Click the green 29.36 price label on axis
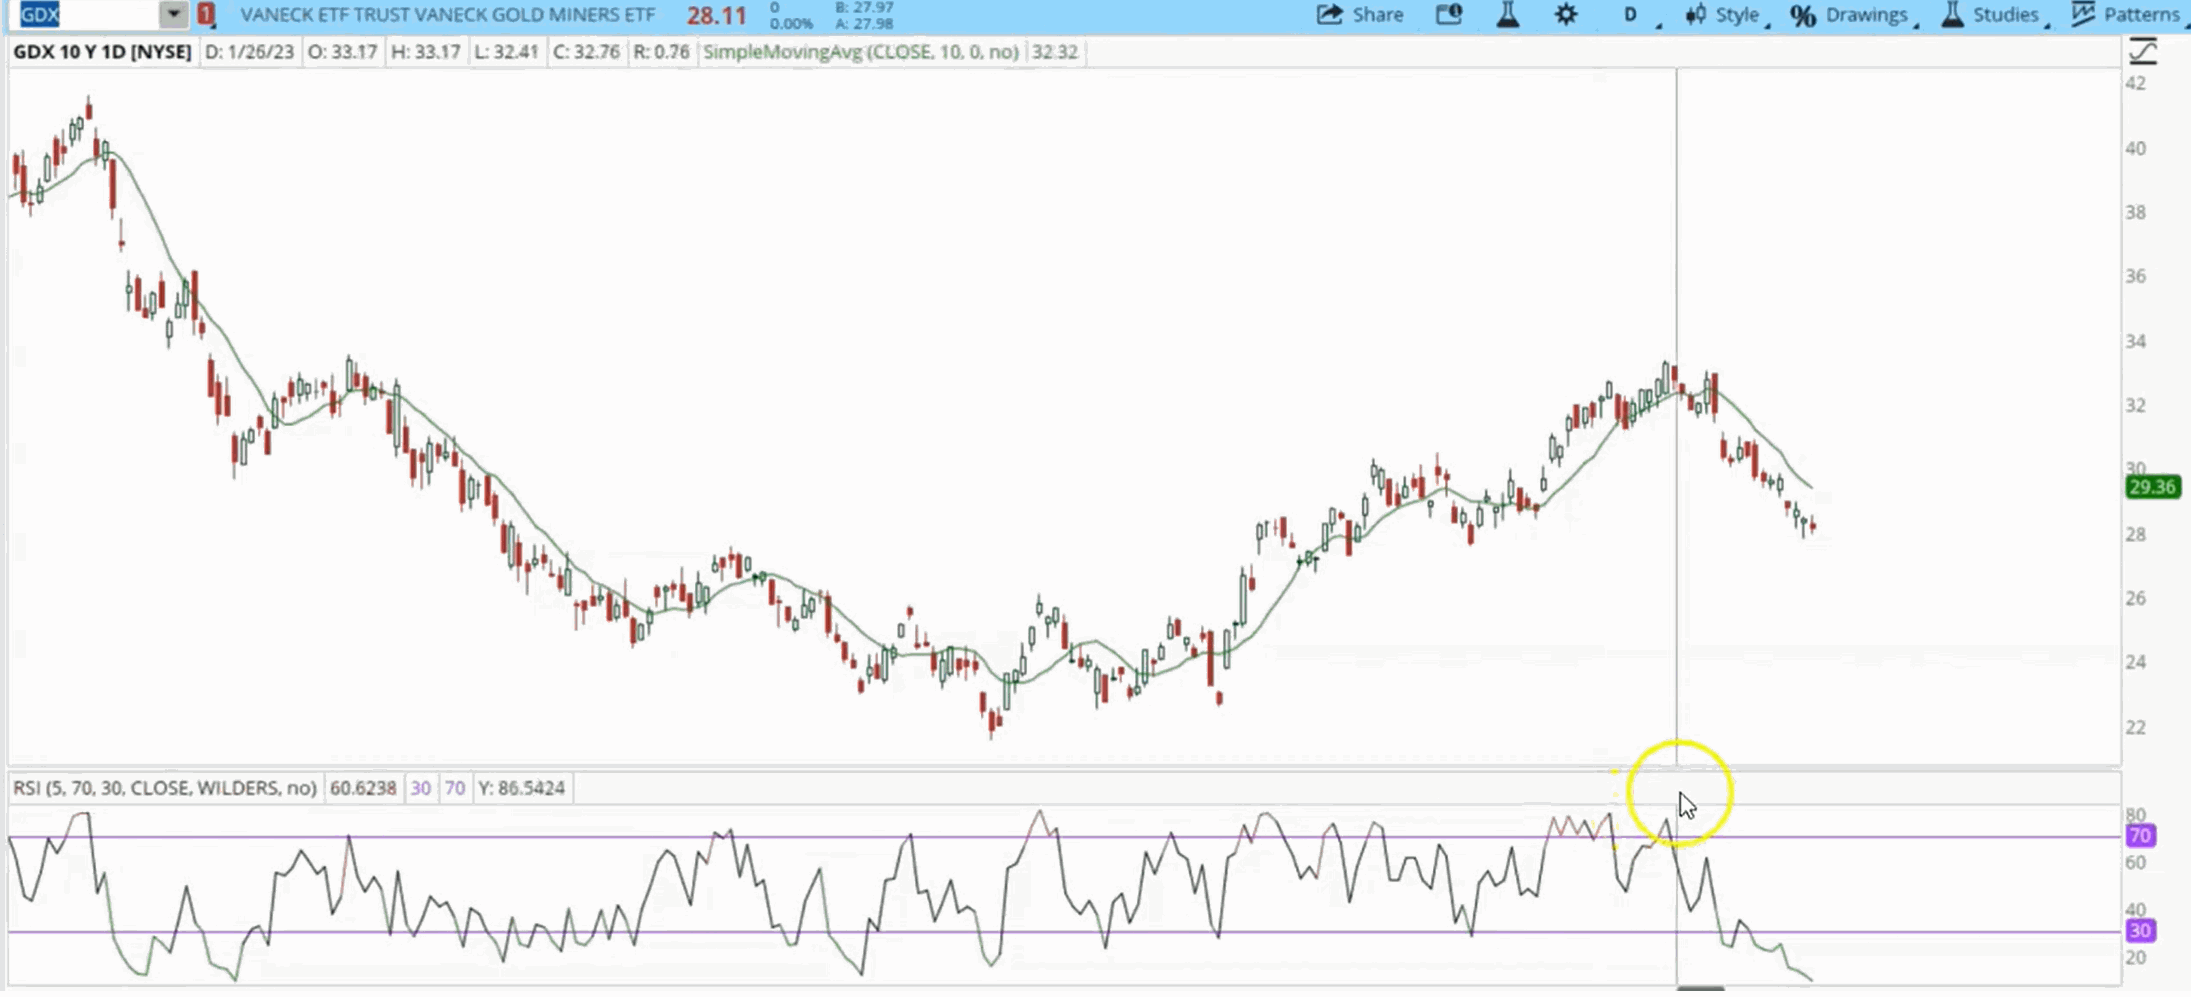 2151,487
